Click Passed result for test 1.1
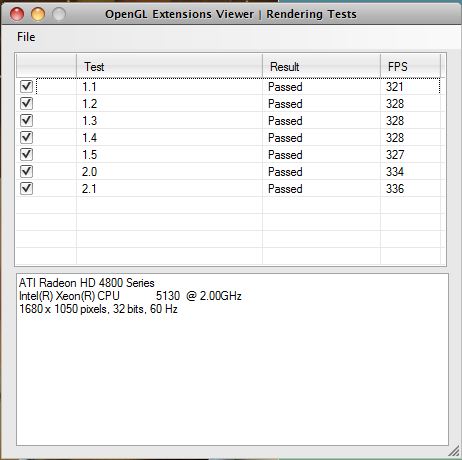Viewport: 462px width, 460px height. click(285, 87)
